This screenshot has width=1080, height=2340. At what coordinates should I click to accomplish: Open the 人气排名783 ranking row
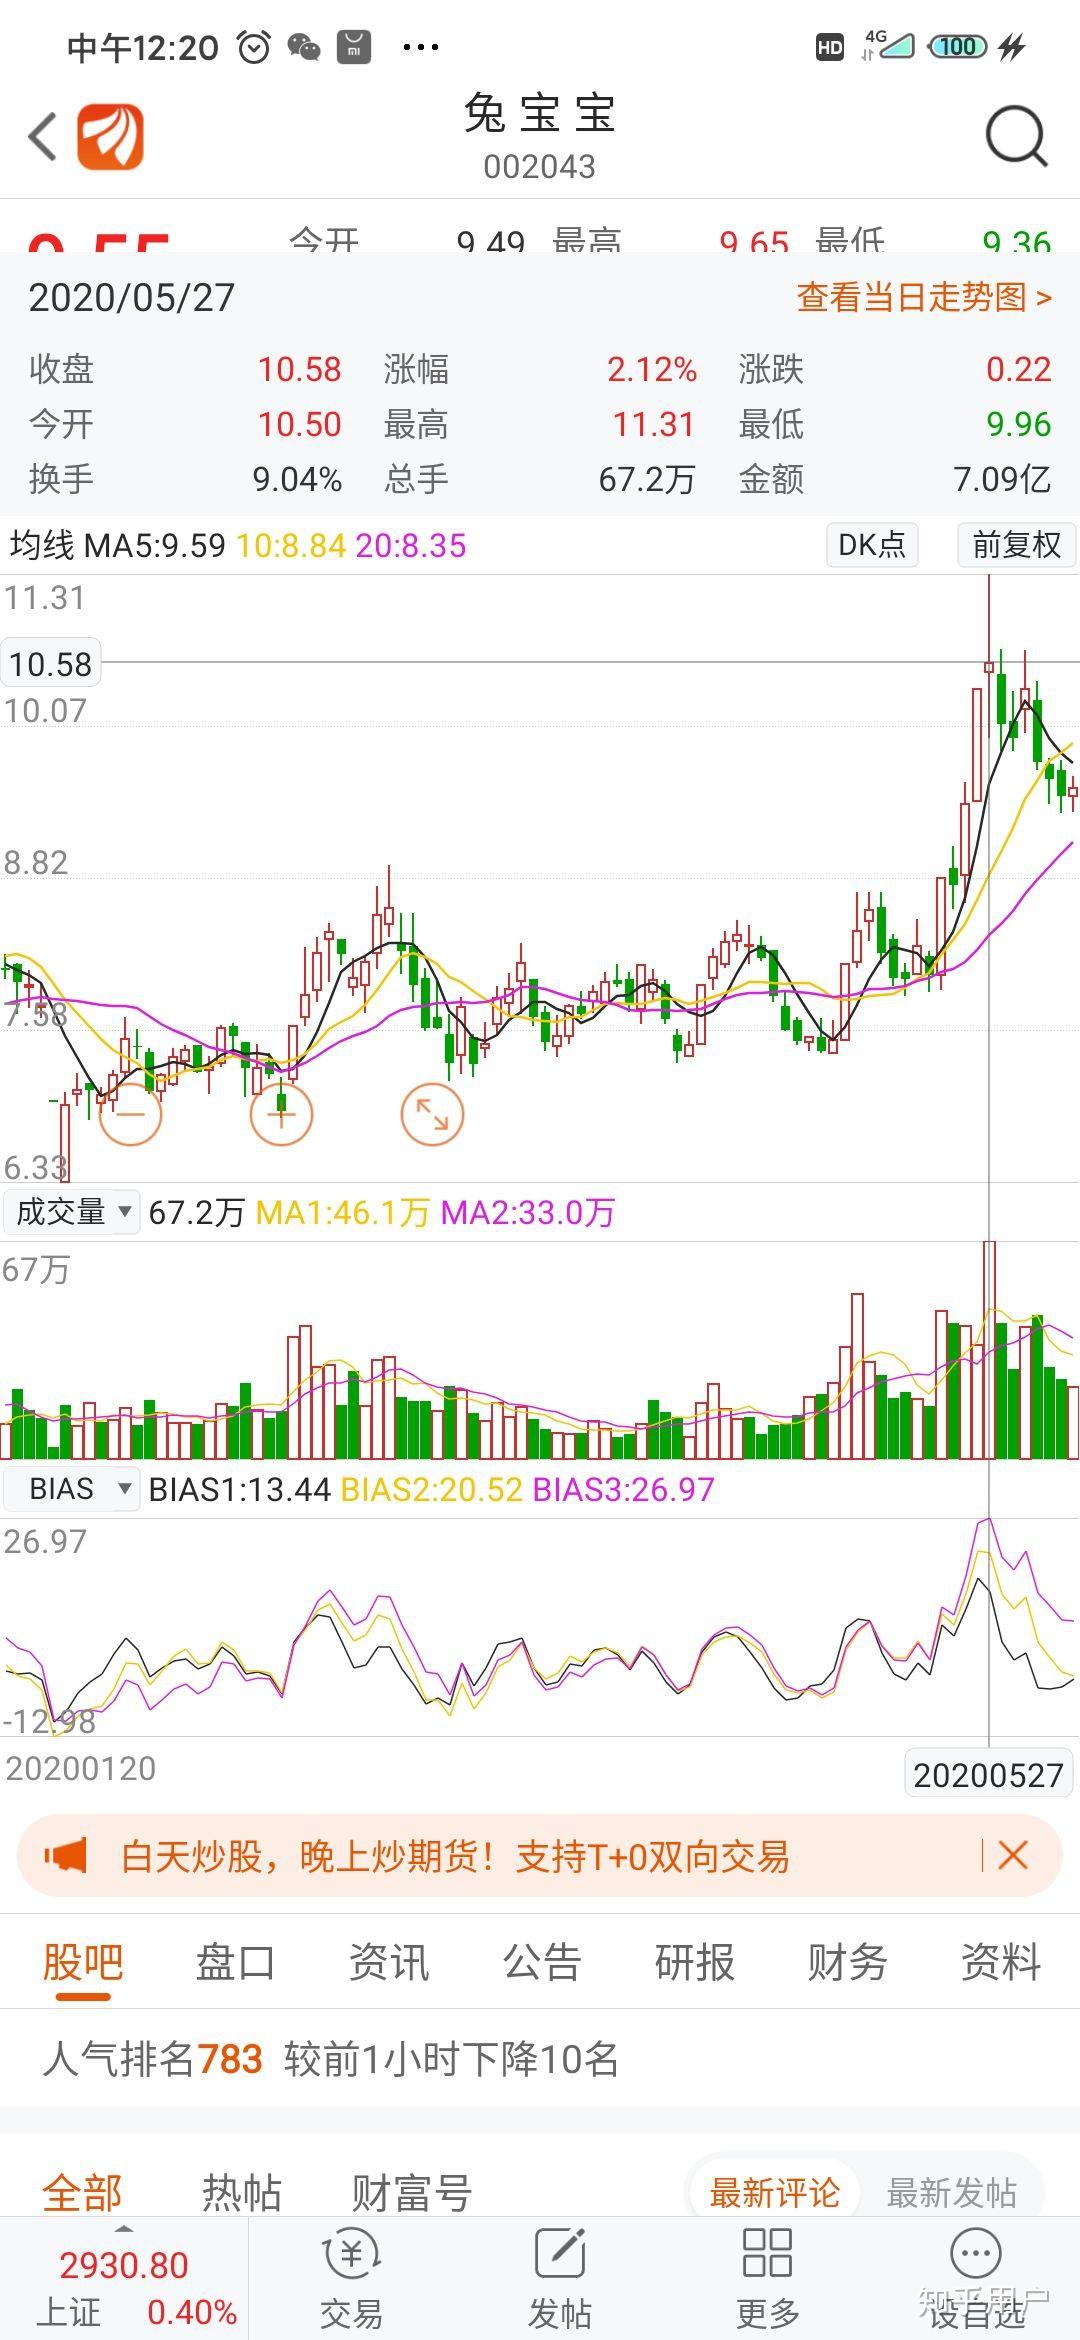point(540,2059)
